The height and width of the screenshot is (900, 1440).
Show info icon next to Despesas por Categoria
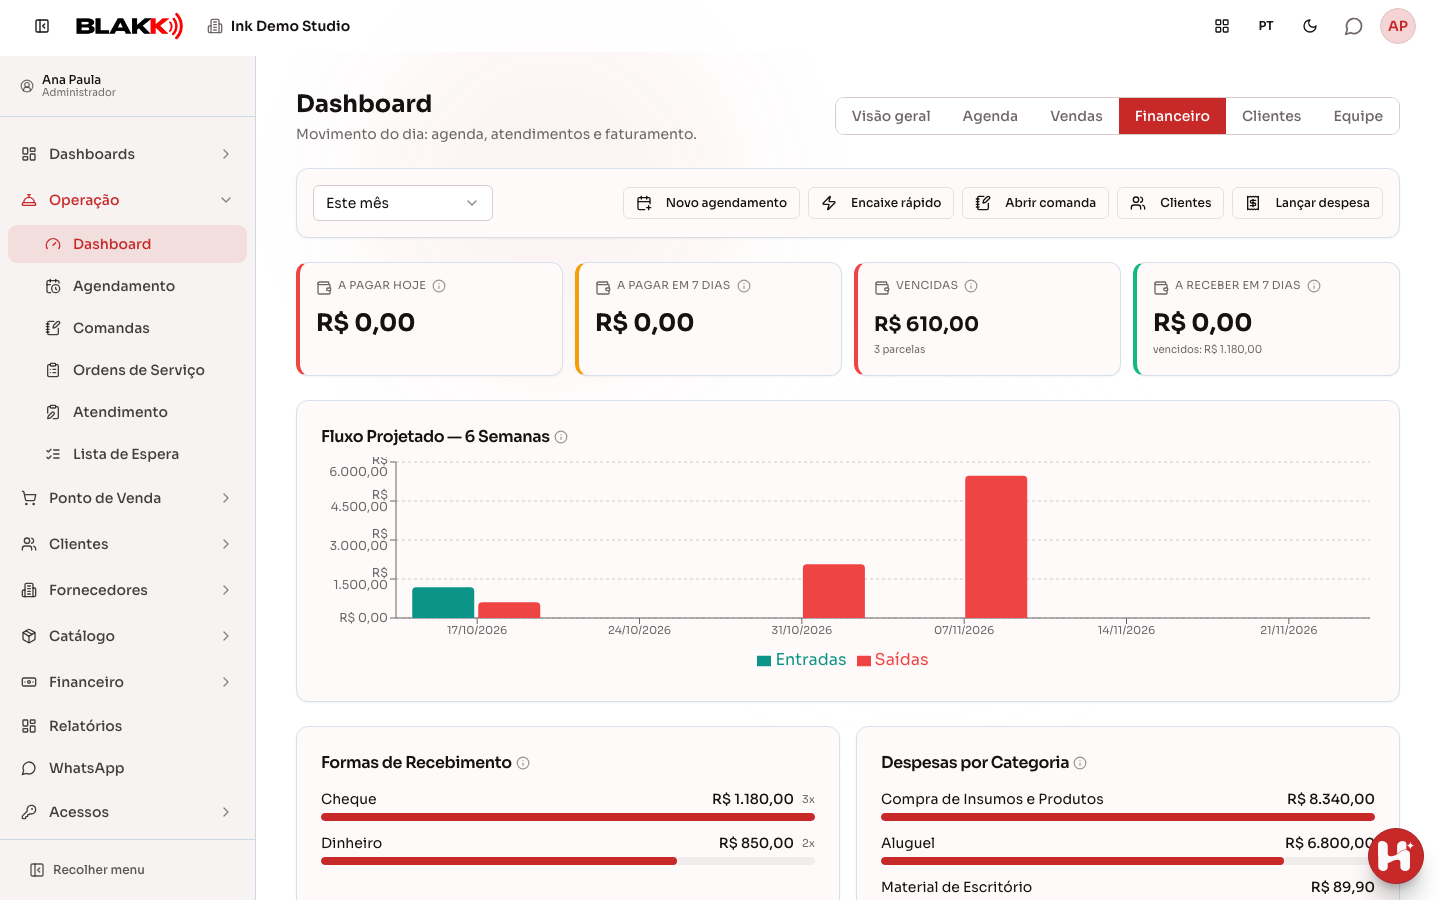(1080, 763)
